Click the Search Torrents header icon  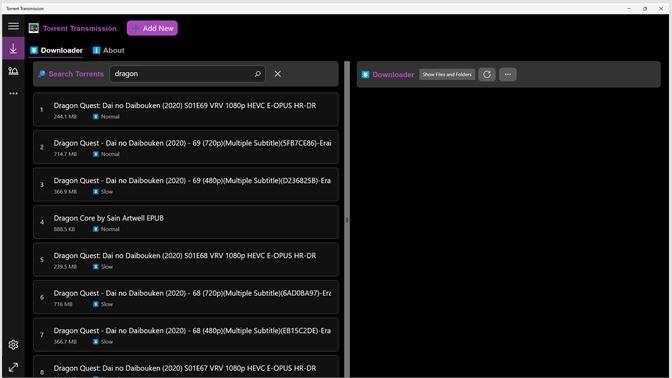pos(42,74)
